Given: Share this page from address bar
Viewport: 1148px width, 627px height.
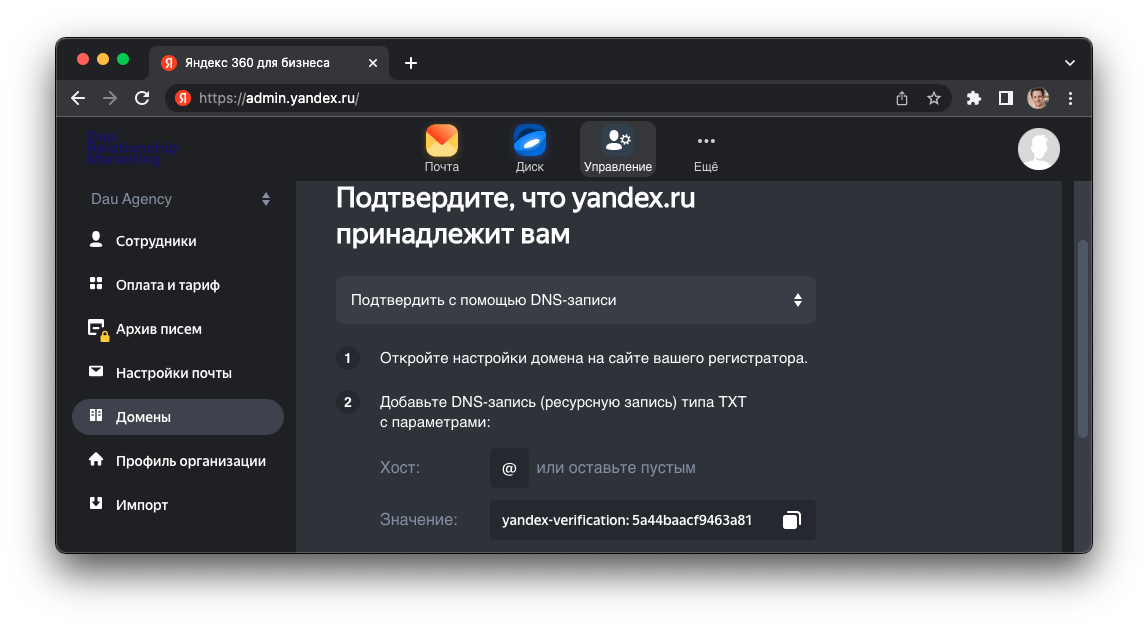Looking at the screenshot, I should (x=902, y=98).
